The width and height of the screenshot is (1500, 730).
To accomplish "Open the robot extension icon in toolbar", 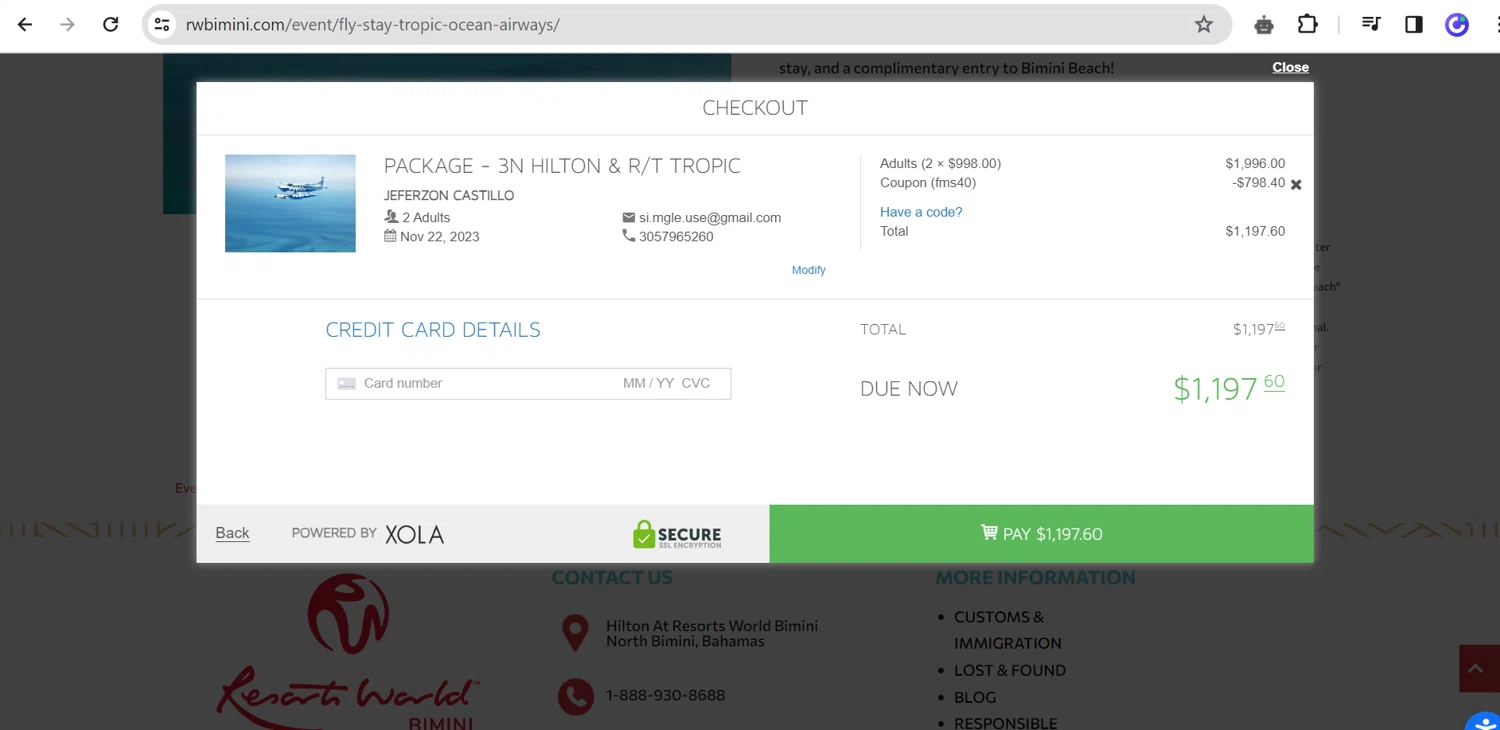I will (1264, 25).
